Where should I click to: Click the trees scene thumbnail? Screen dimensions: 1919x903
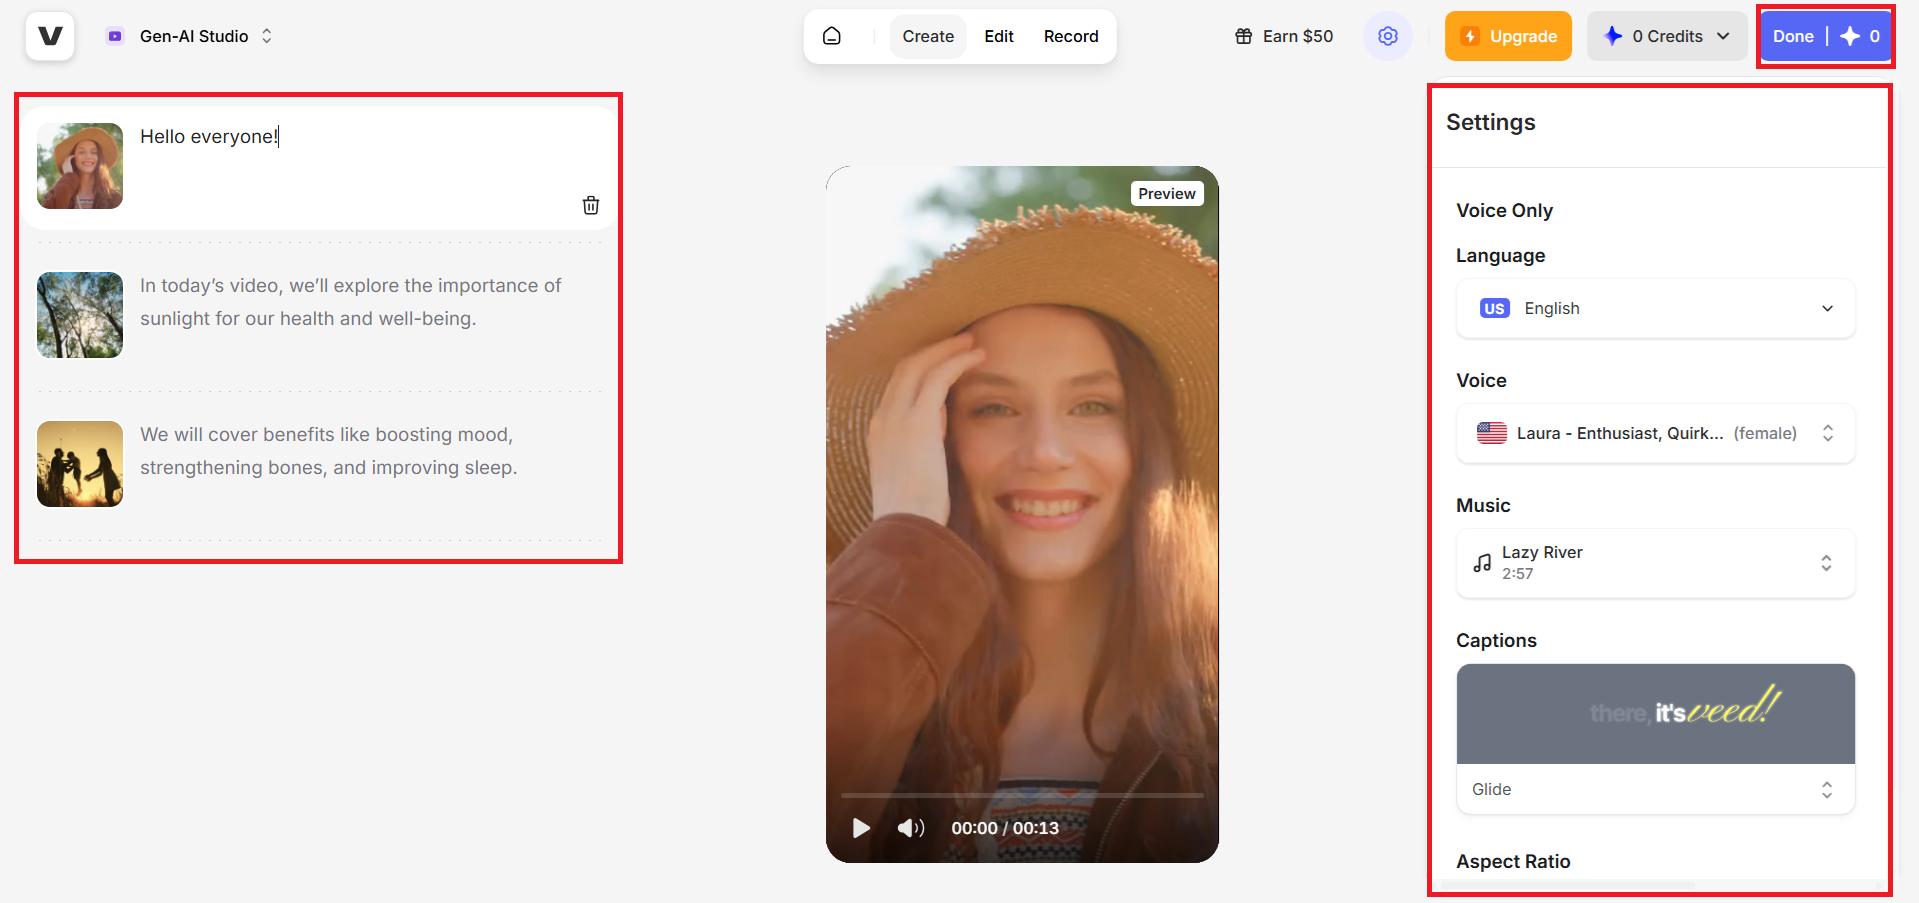pyautogui.click(x=80, y=315)
